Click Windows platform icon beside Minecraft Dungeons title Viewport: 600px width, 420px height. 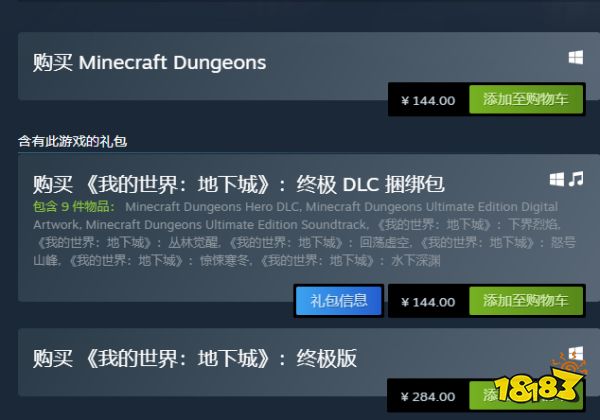pyautogui.click(x=576, y=57)
